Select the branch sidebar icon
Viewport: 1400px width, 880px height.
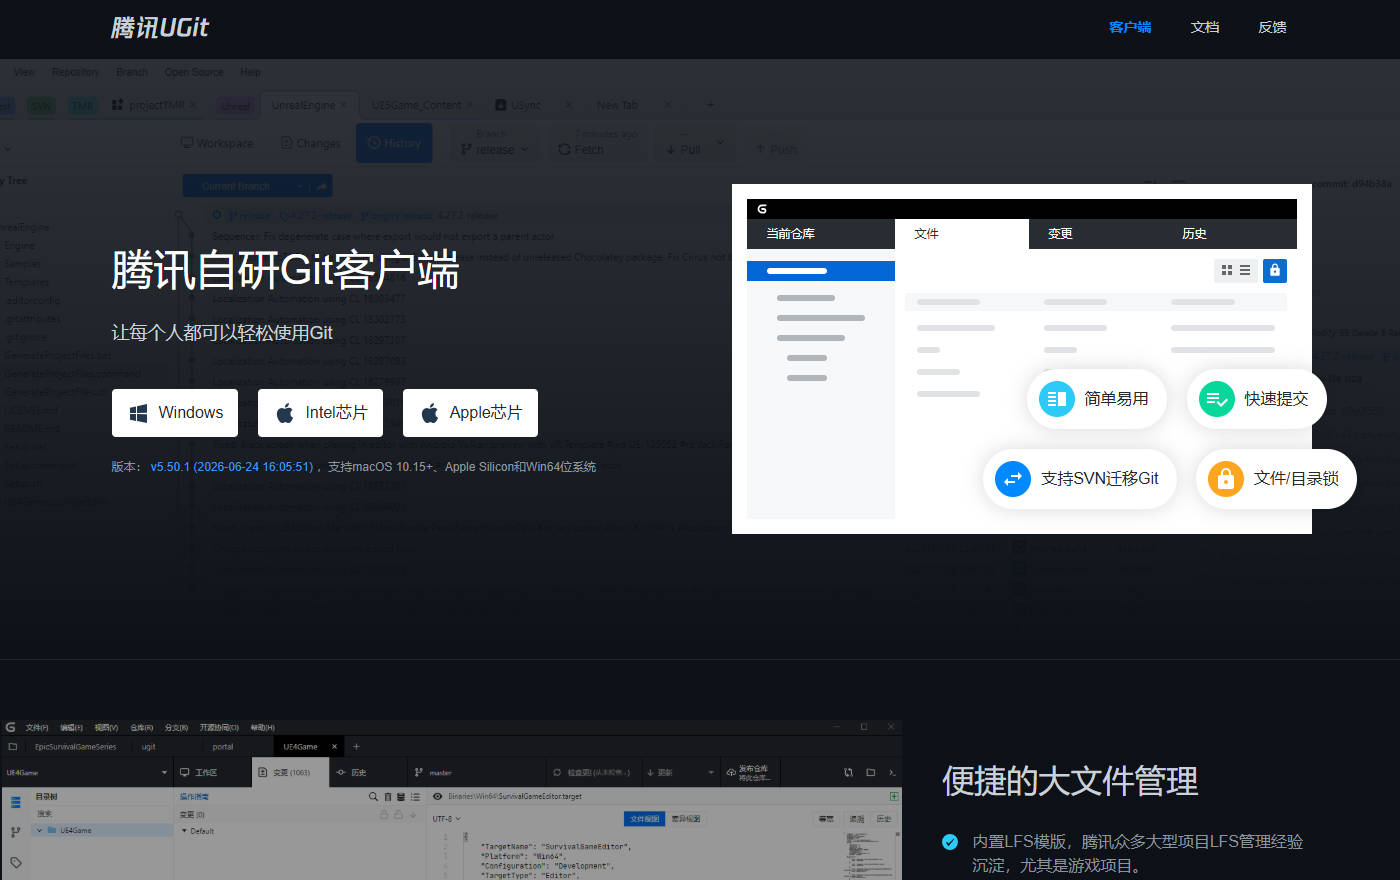click(15, 832)
